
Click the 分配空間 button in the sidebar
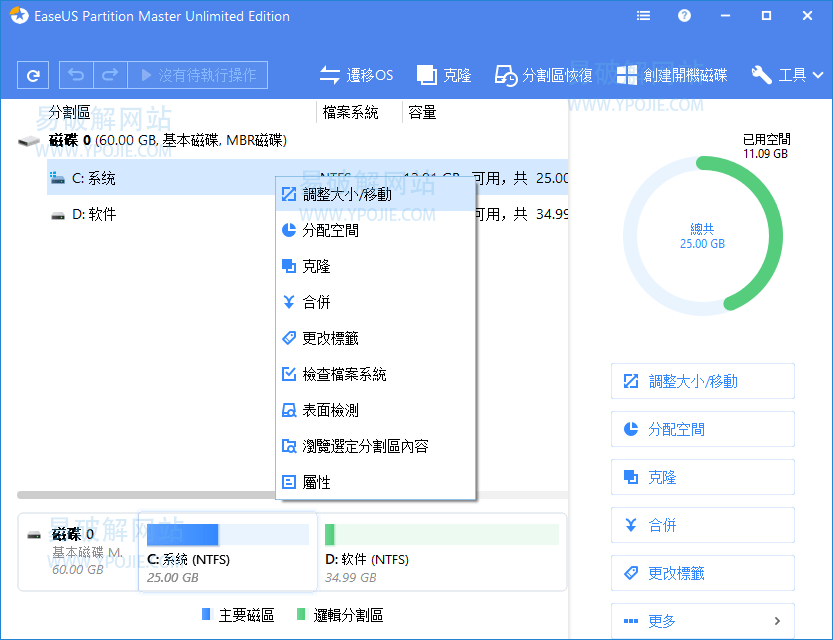tap(702, 429)
